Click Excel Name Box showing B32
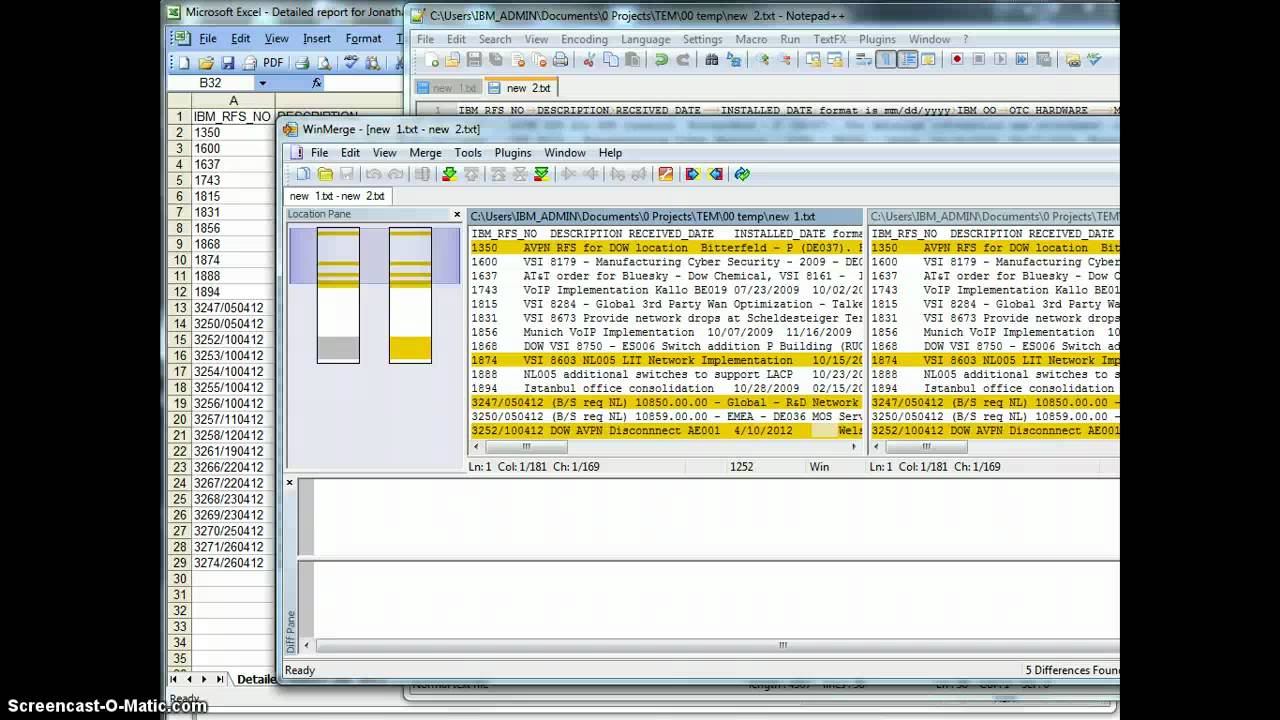 point(211,83)
